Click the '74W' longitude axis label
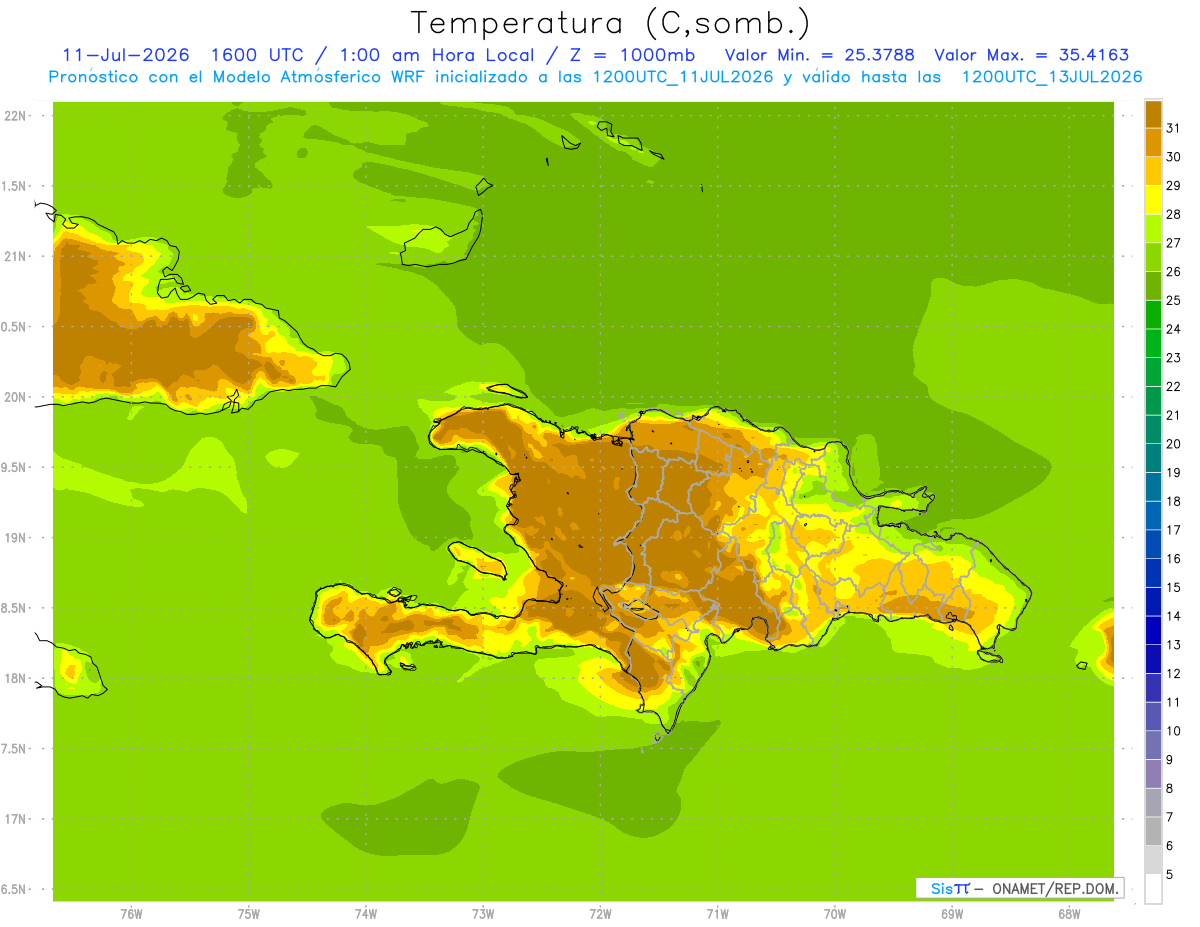The image size is (1200, 927). 366,914
